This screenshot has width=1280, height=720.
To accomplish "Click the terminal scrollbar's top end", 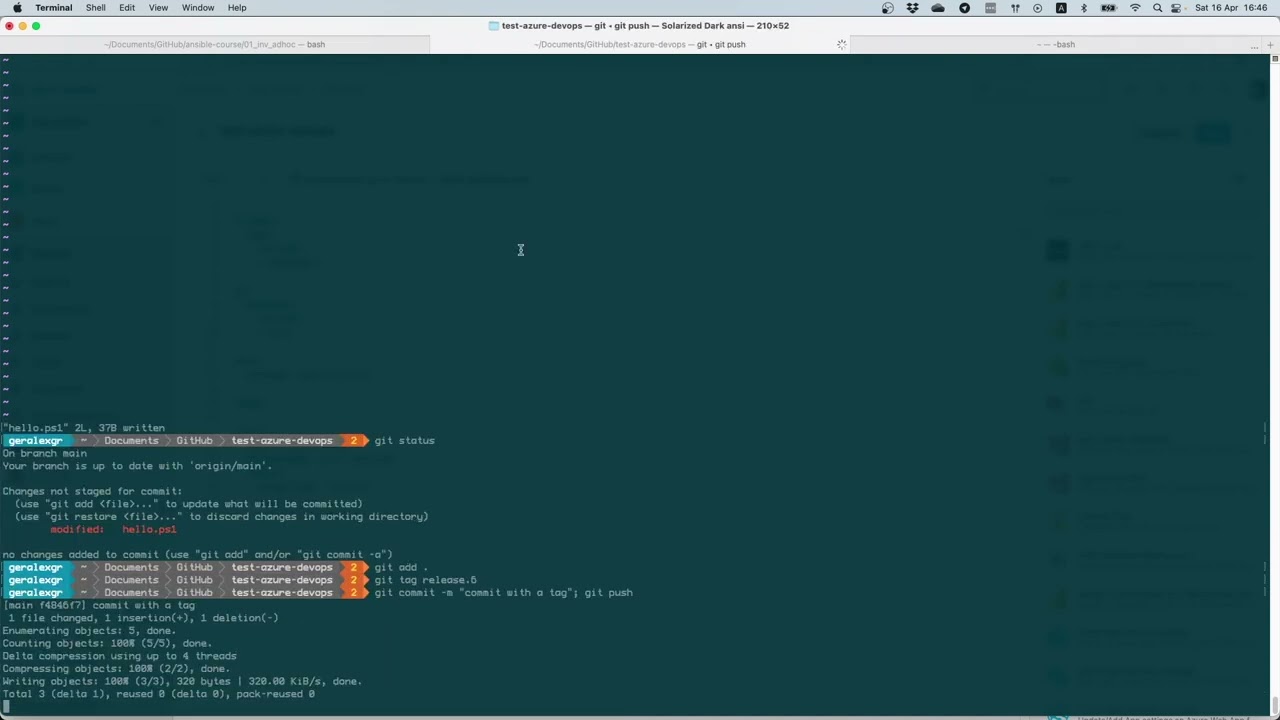I will [1274, 60].
